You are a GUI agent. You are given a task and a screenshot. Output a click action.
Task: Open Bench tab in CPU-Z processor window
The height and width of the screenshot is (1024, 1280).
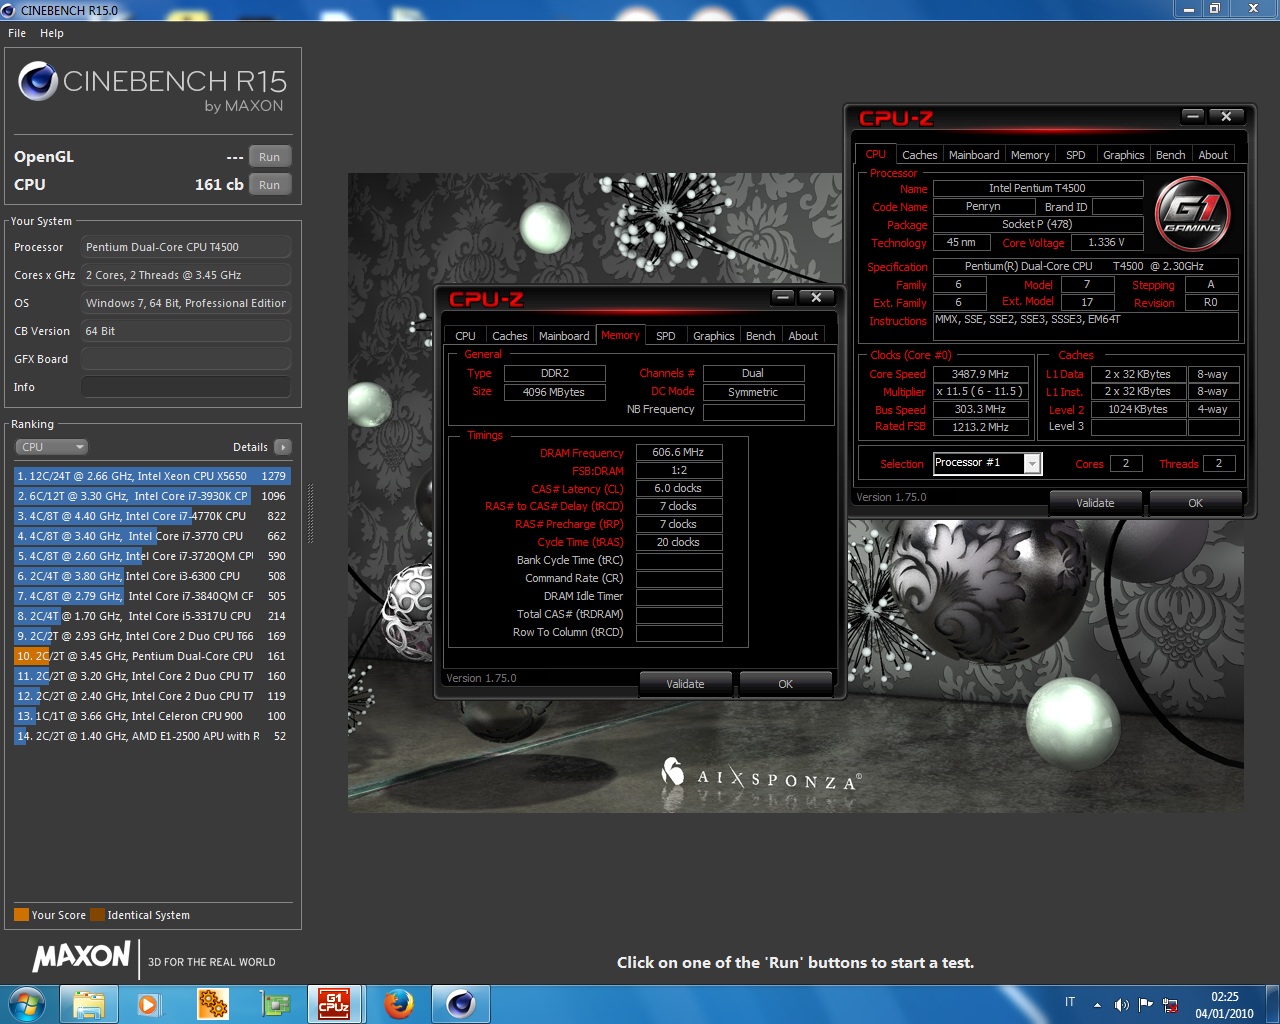coord(1171,155)
